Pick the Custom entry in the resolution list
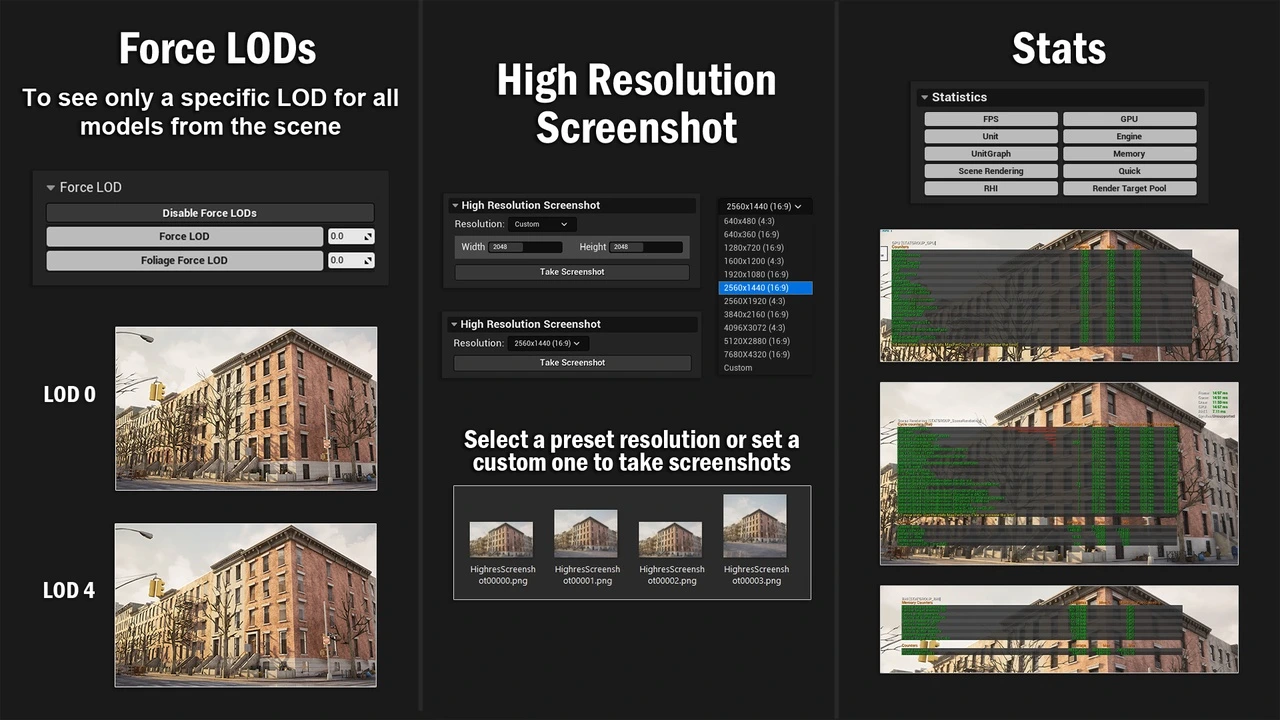 (738, 368)
